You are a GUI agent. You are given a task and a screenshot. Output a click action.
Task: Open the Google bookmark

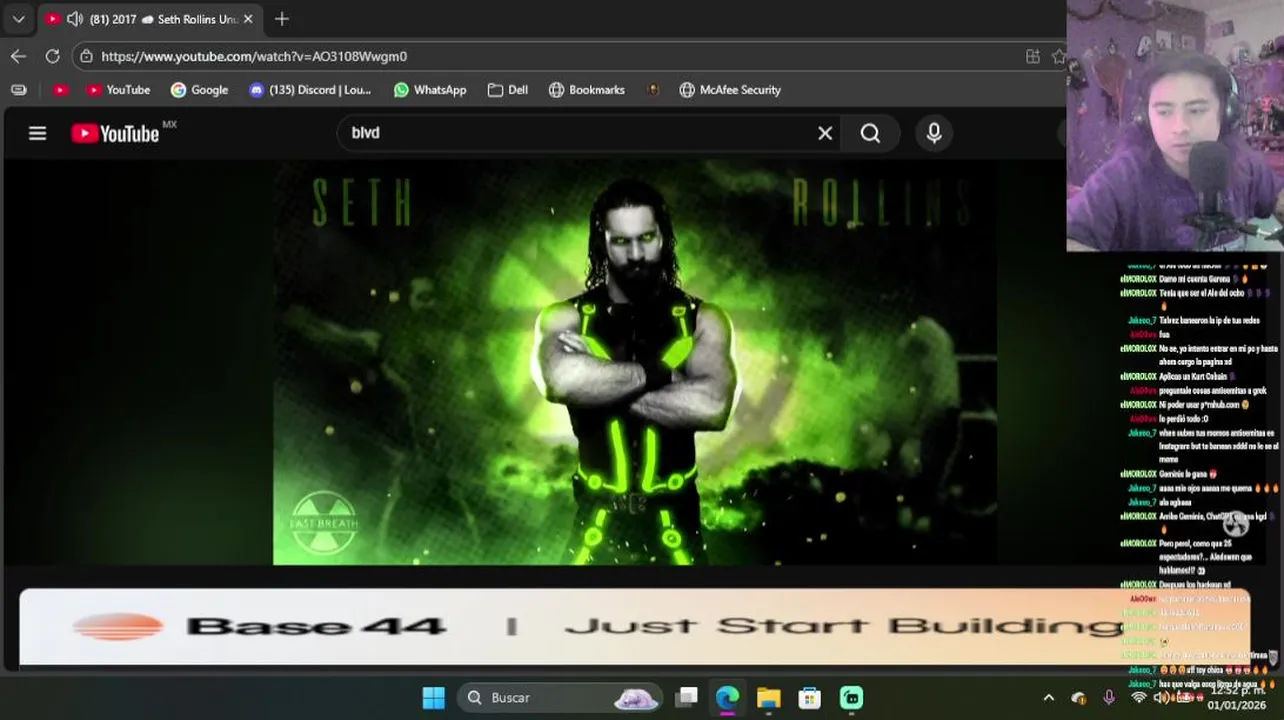click(199, 90)
